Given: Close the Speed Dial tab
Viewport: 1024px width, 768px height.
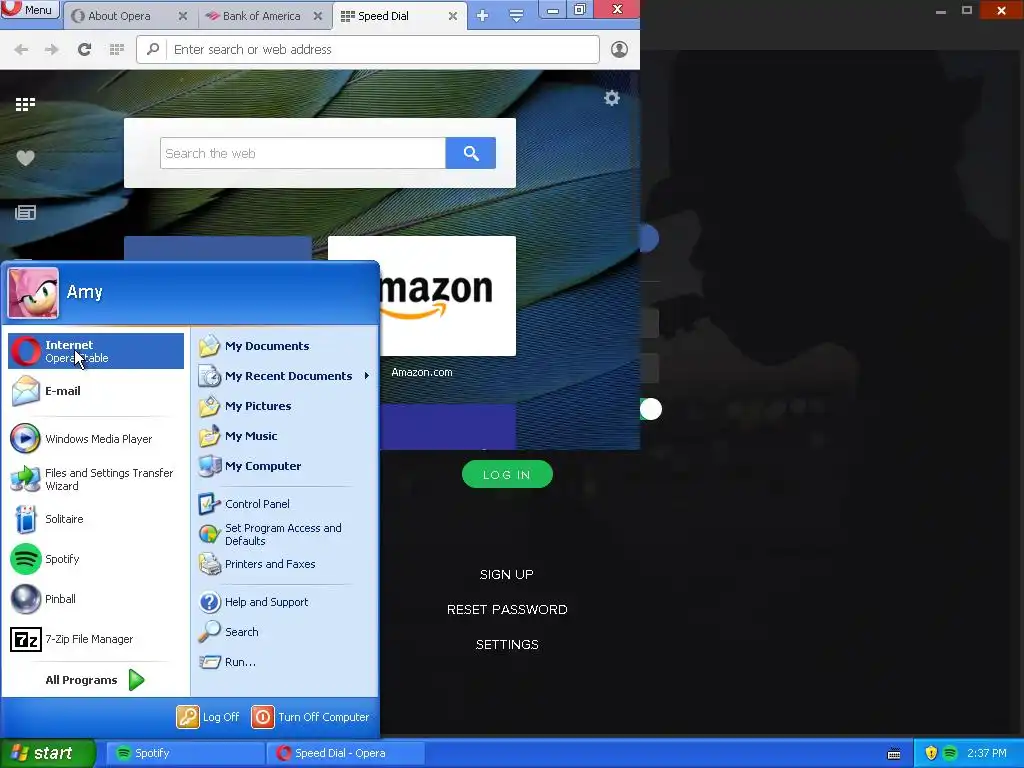Looking at the screenshot, I should (x=453, y=16).
